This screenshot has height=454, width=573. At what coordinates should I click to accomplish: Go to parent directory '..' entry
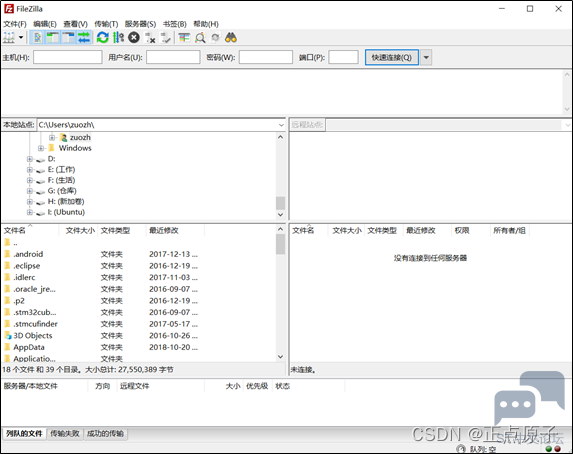[x=15, y=242]
